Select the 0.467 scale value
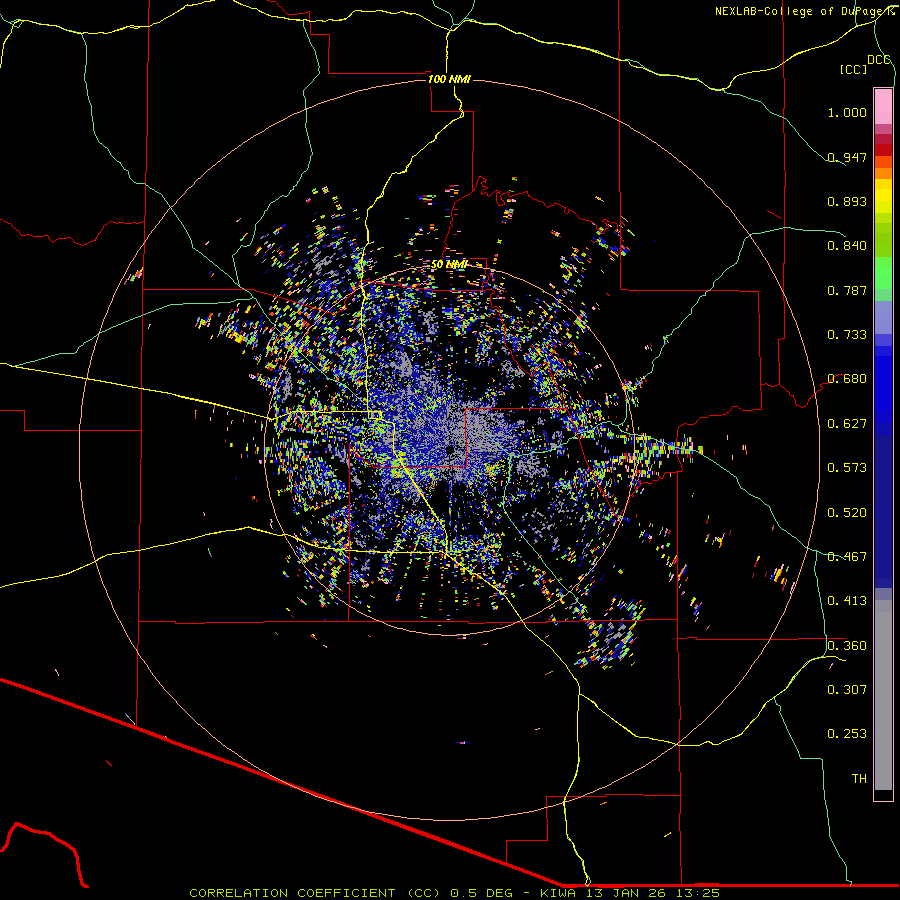Screen dimensions: 900x900 847,557
